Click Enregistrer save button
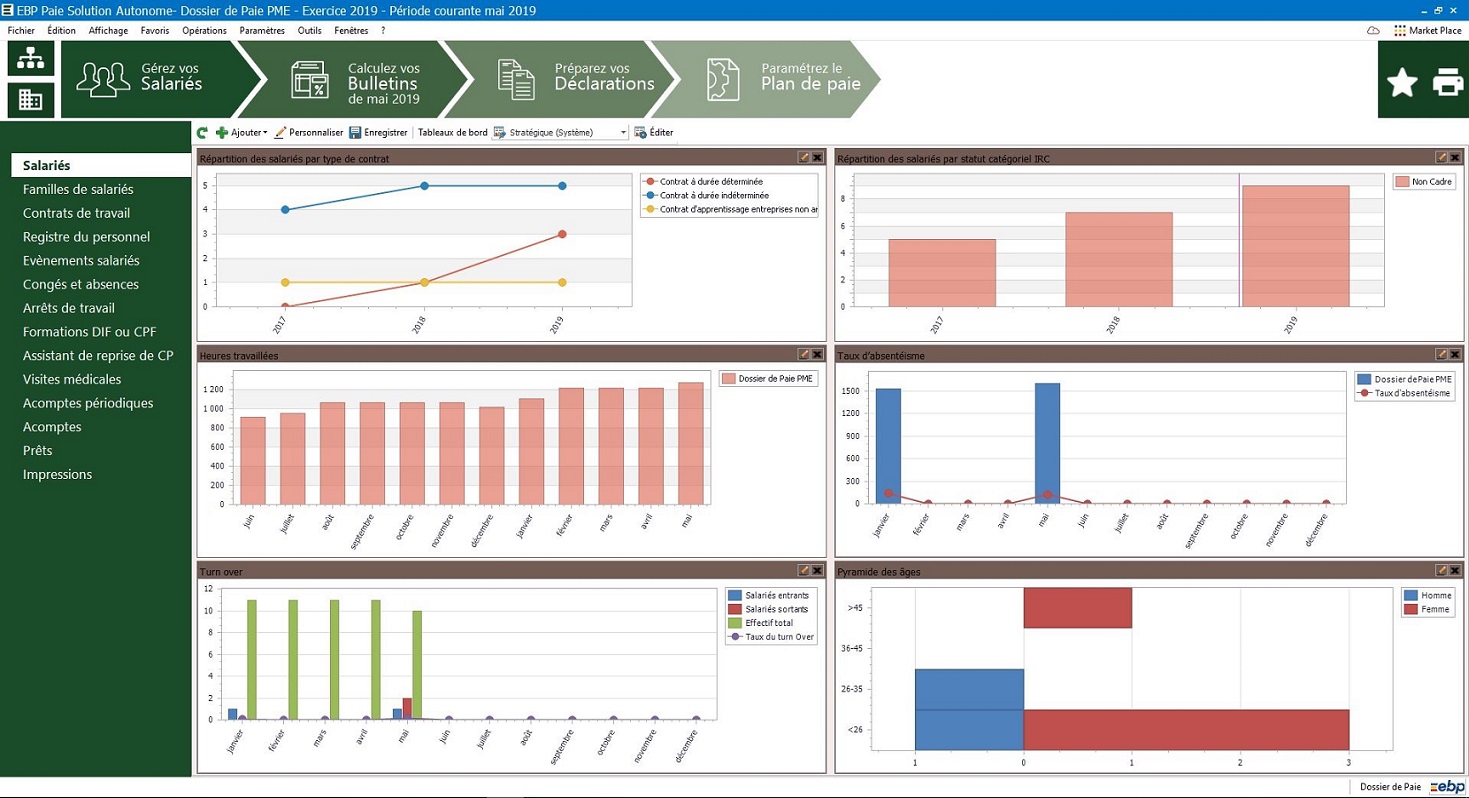This screenshot has height=798, width=1469. pos(378,132)
